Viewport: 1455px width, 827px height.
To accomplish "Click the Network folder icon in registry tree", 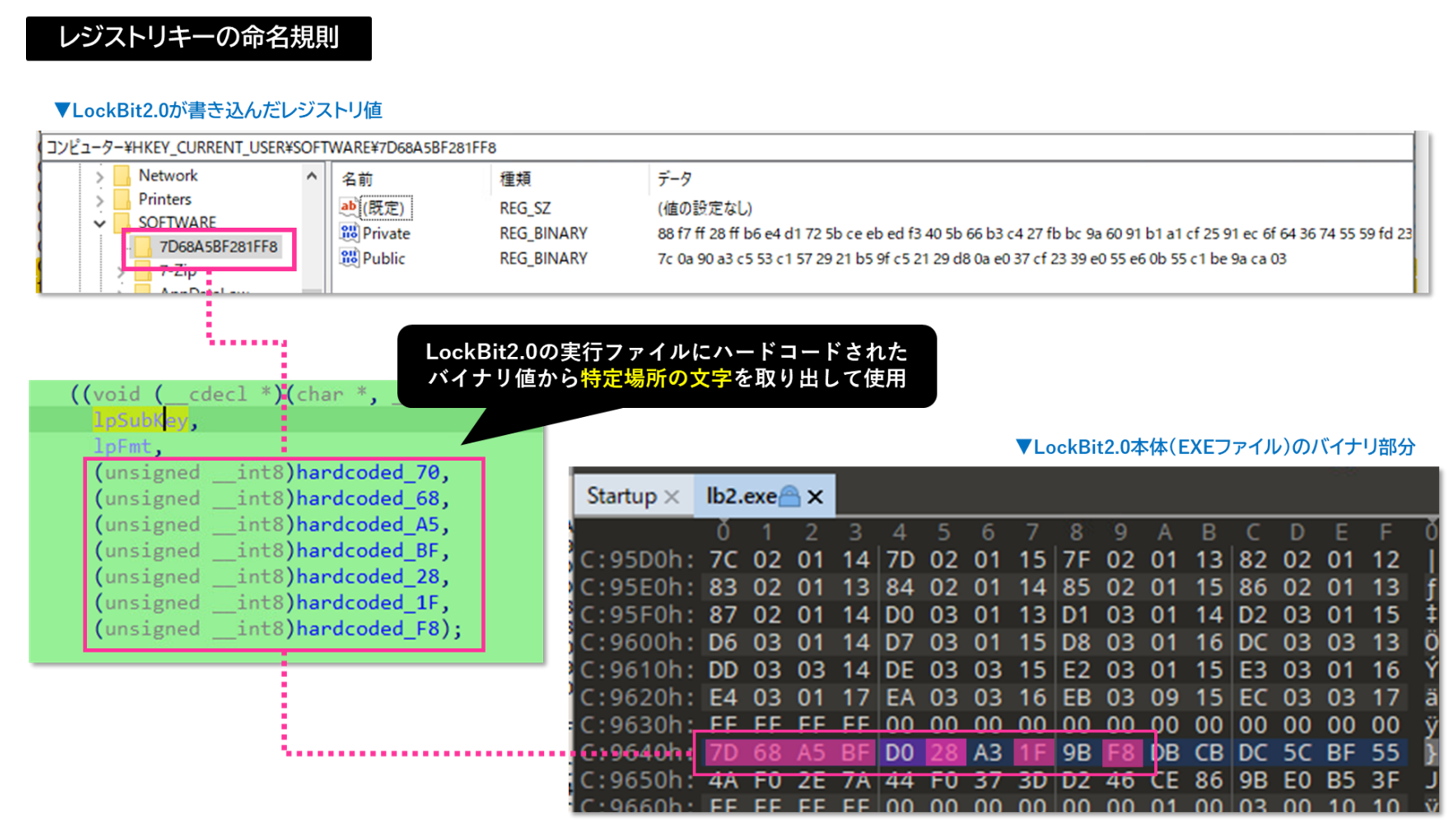I will [x=123, y=176].
